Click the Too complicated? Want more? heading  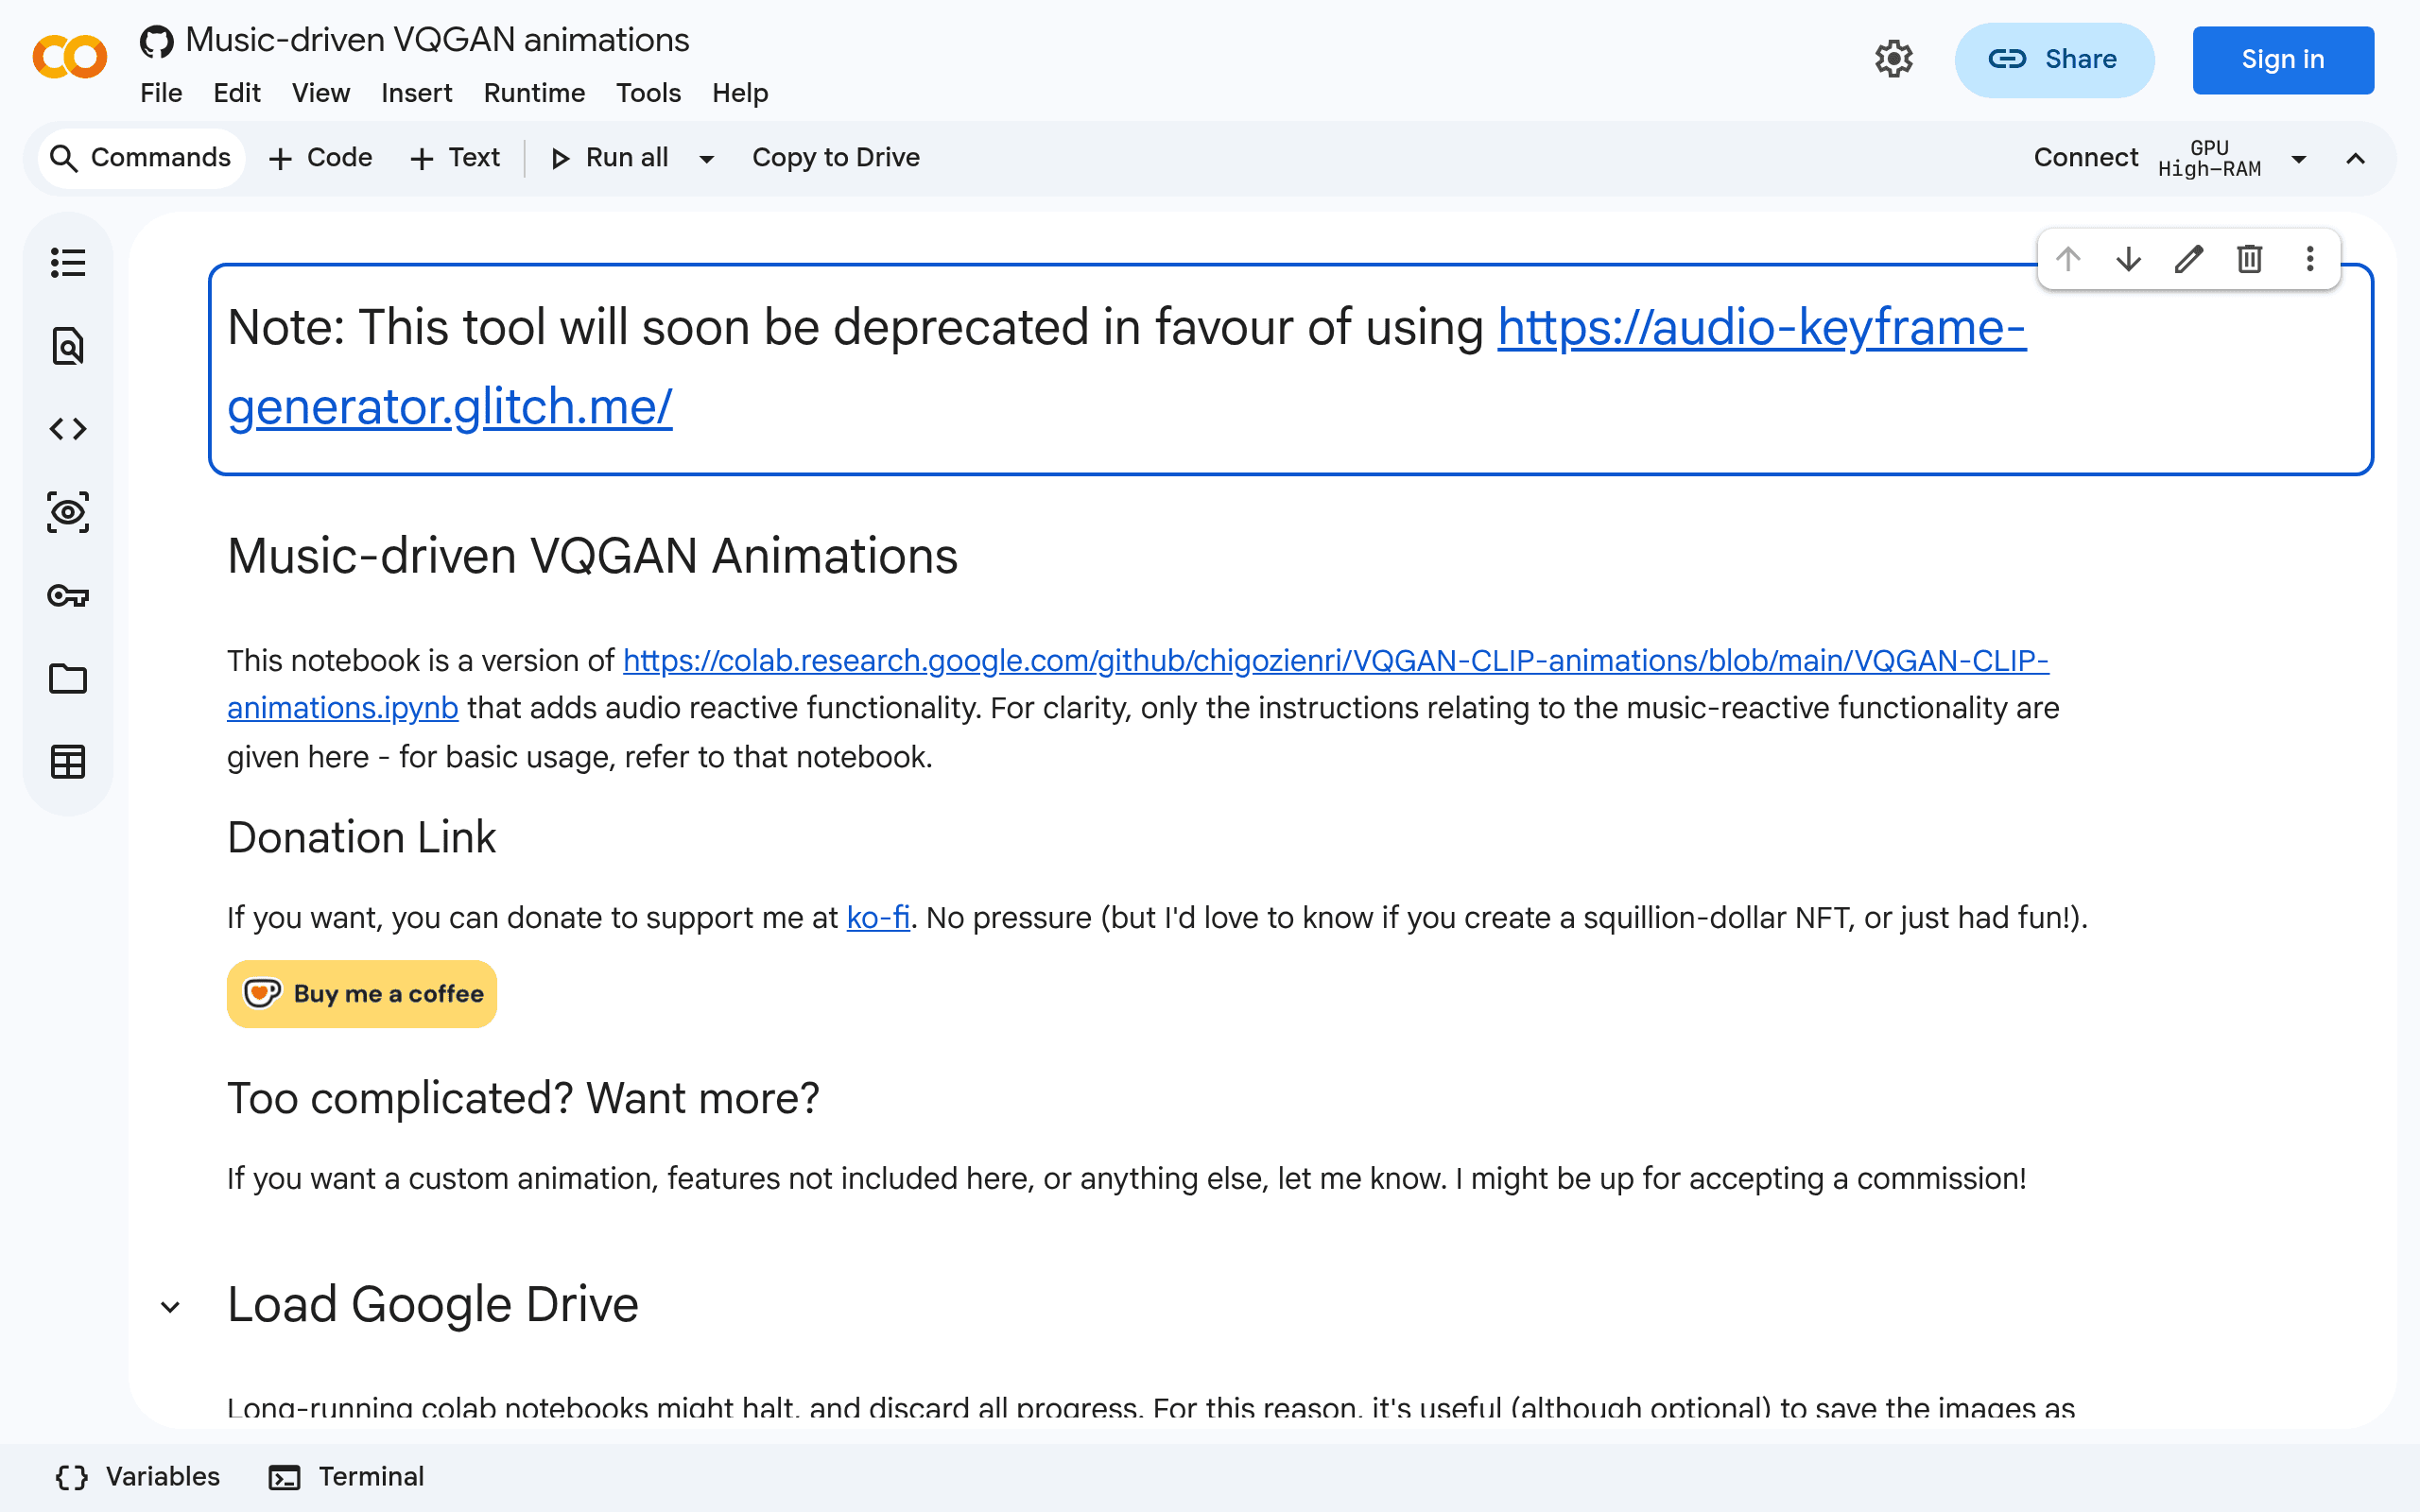pos(523,1098)
